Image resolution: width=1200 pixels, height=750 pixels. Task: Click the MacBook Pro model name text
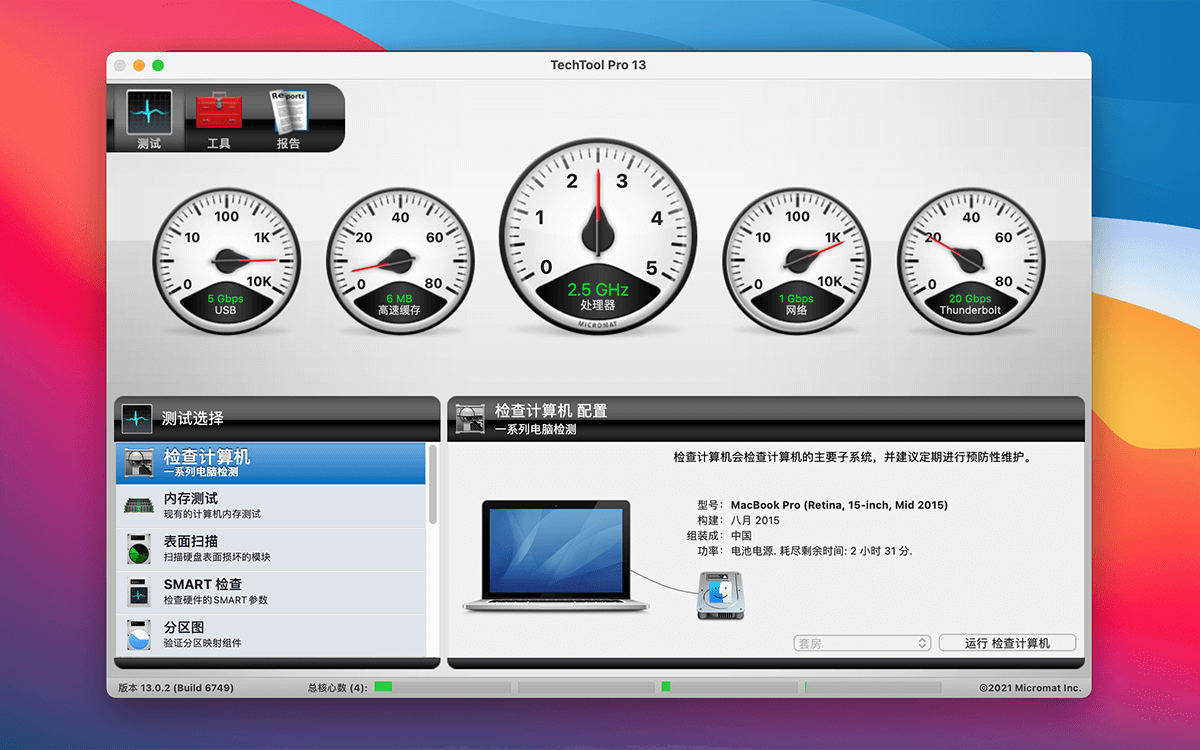(839, 505)
